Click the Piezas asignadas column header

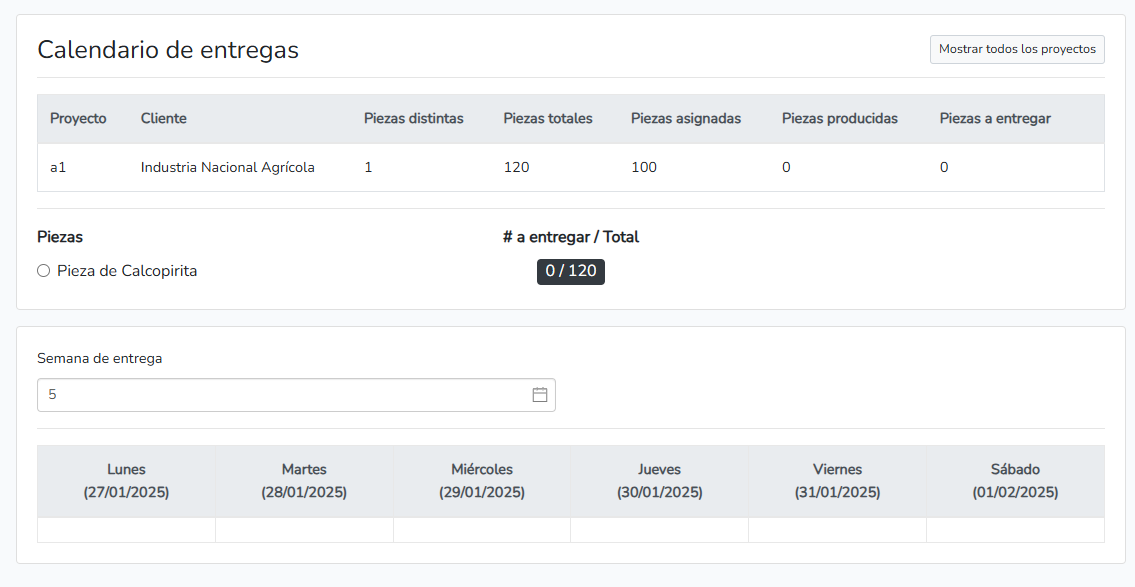click(x=686, y=119)
